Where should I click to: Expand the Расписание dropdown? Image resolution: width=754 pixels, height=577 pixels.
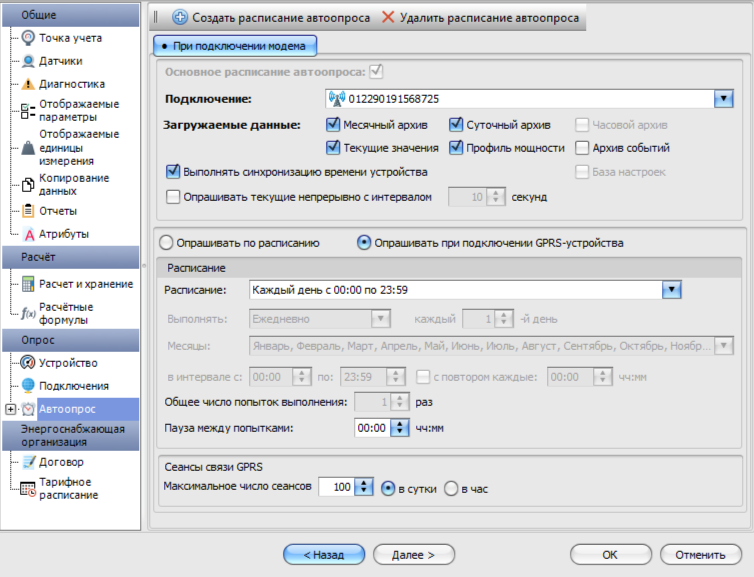point(672,289)
